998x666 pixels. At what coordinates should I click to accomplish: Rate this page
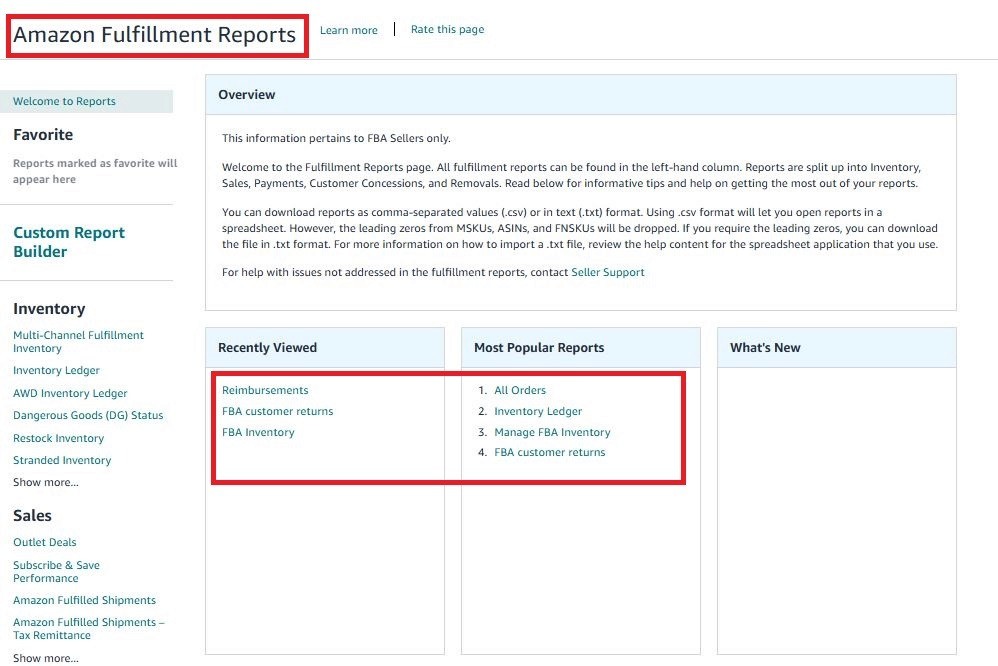click(447, 29)
